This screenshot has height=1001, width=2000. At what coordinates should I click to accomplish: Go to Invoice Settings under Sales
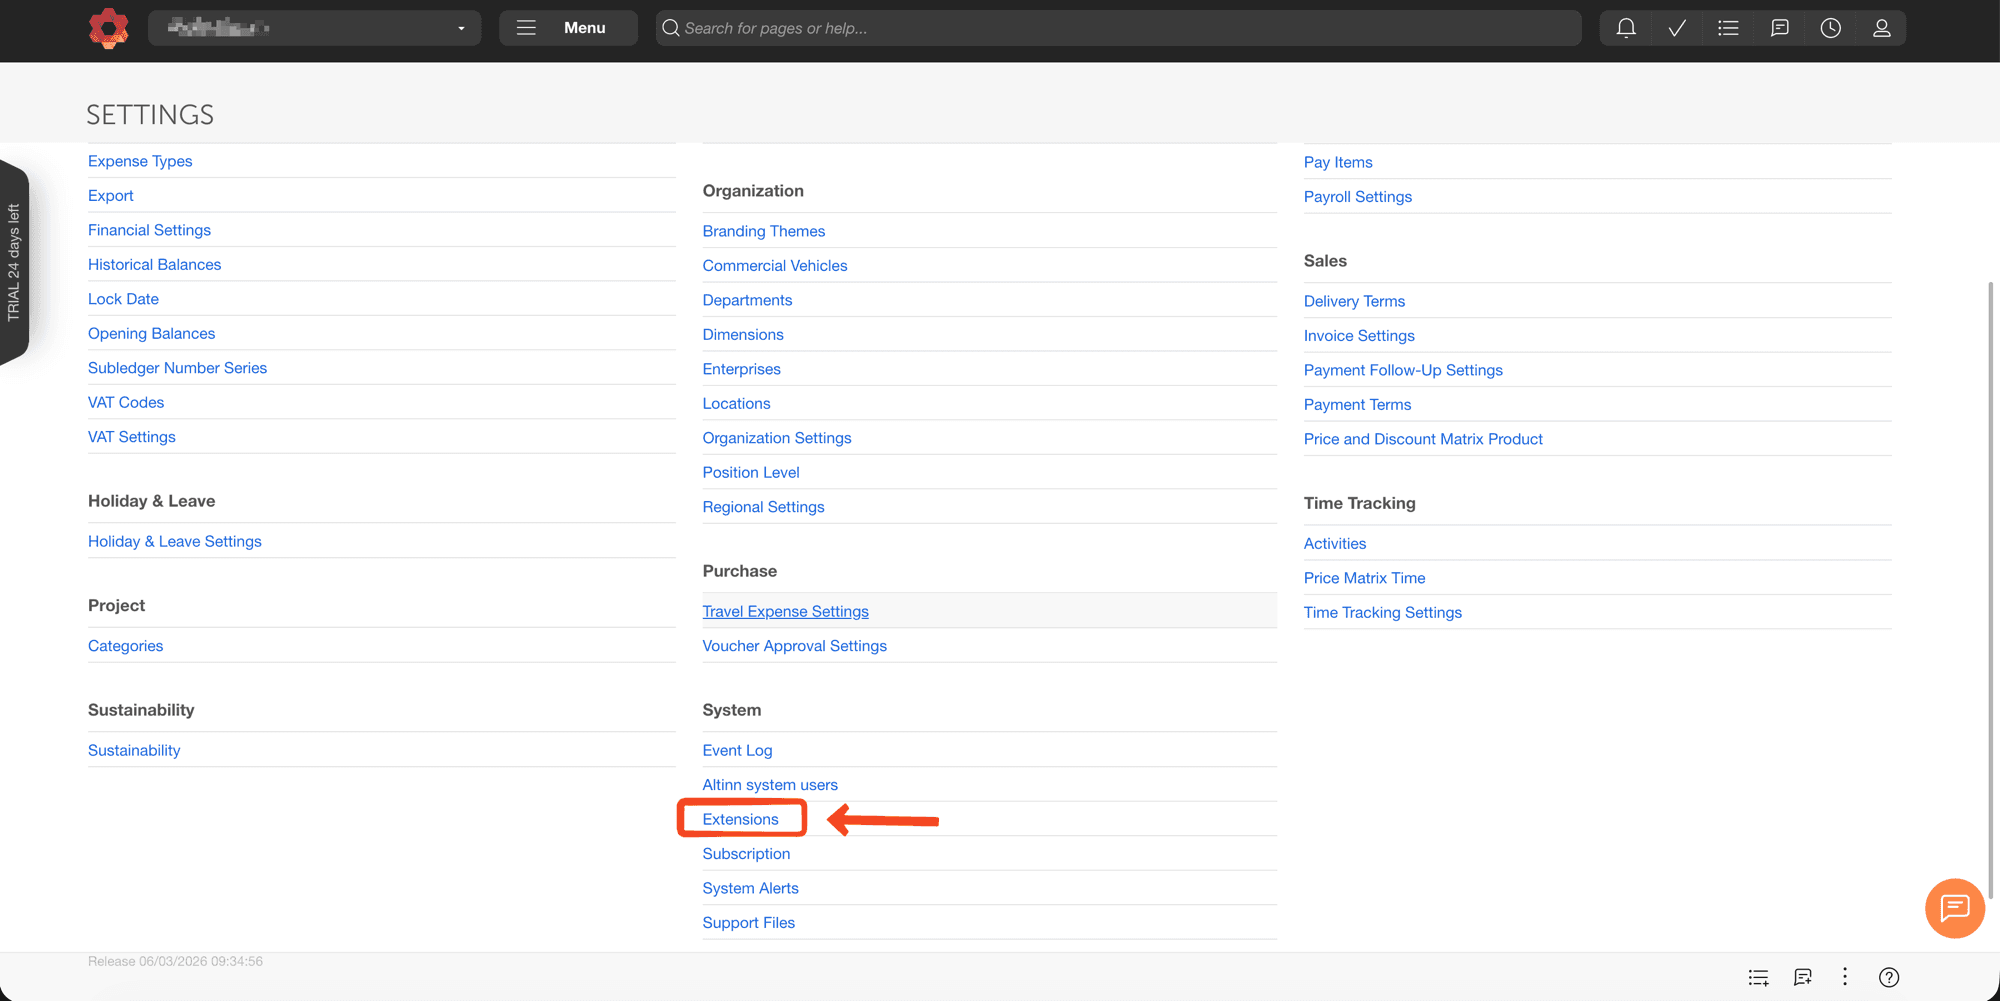[x=1359, y=335]
